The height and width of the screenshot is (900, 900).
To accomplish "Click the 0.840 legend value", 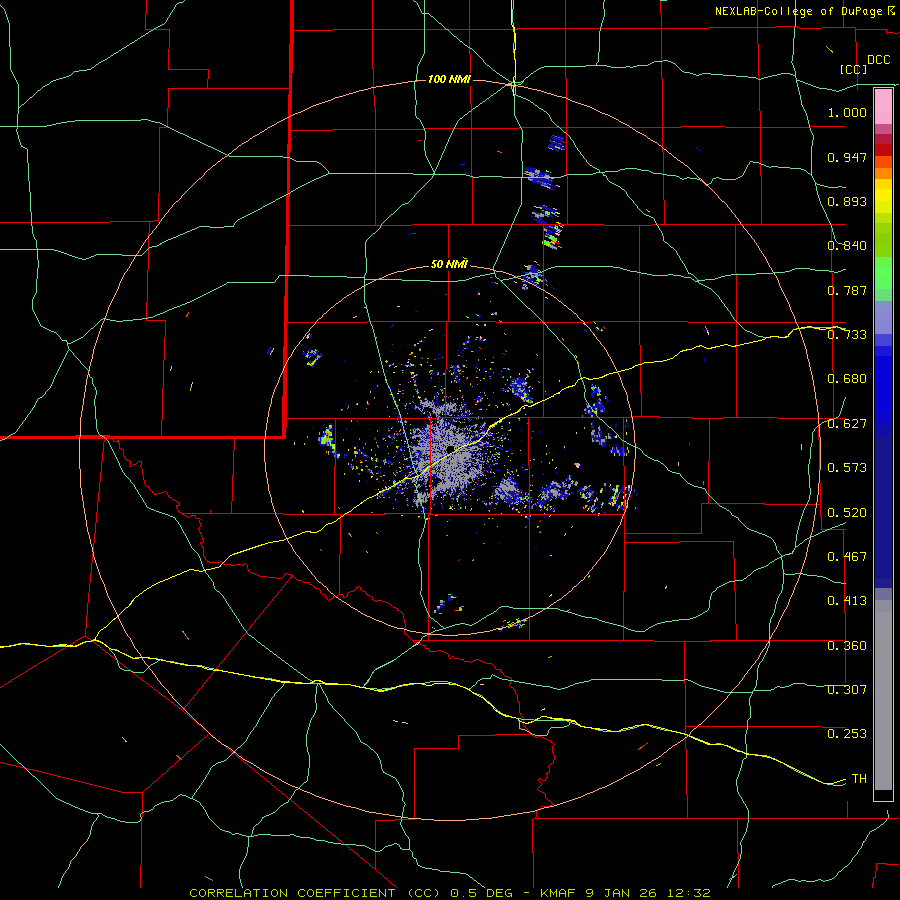I will click(x=847, y=246).
